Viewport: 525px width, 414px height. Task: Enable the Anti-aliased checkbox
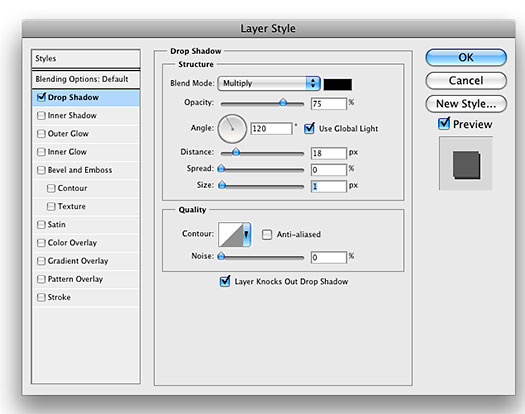tap(267, 234)
